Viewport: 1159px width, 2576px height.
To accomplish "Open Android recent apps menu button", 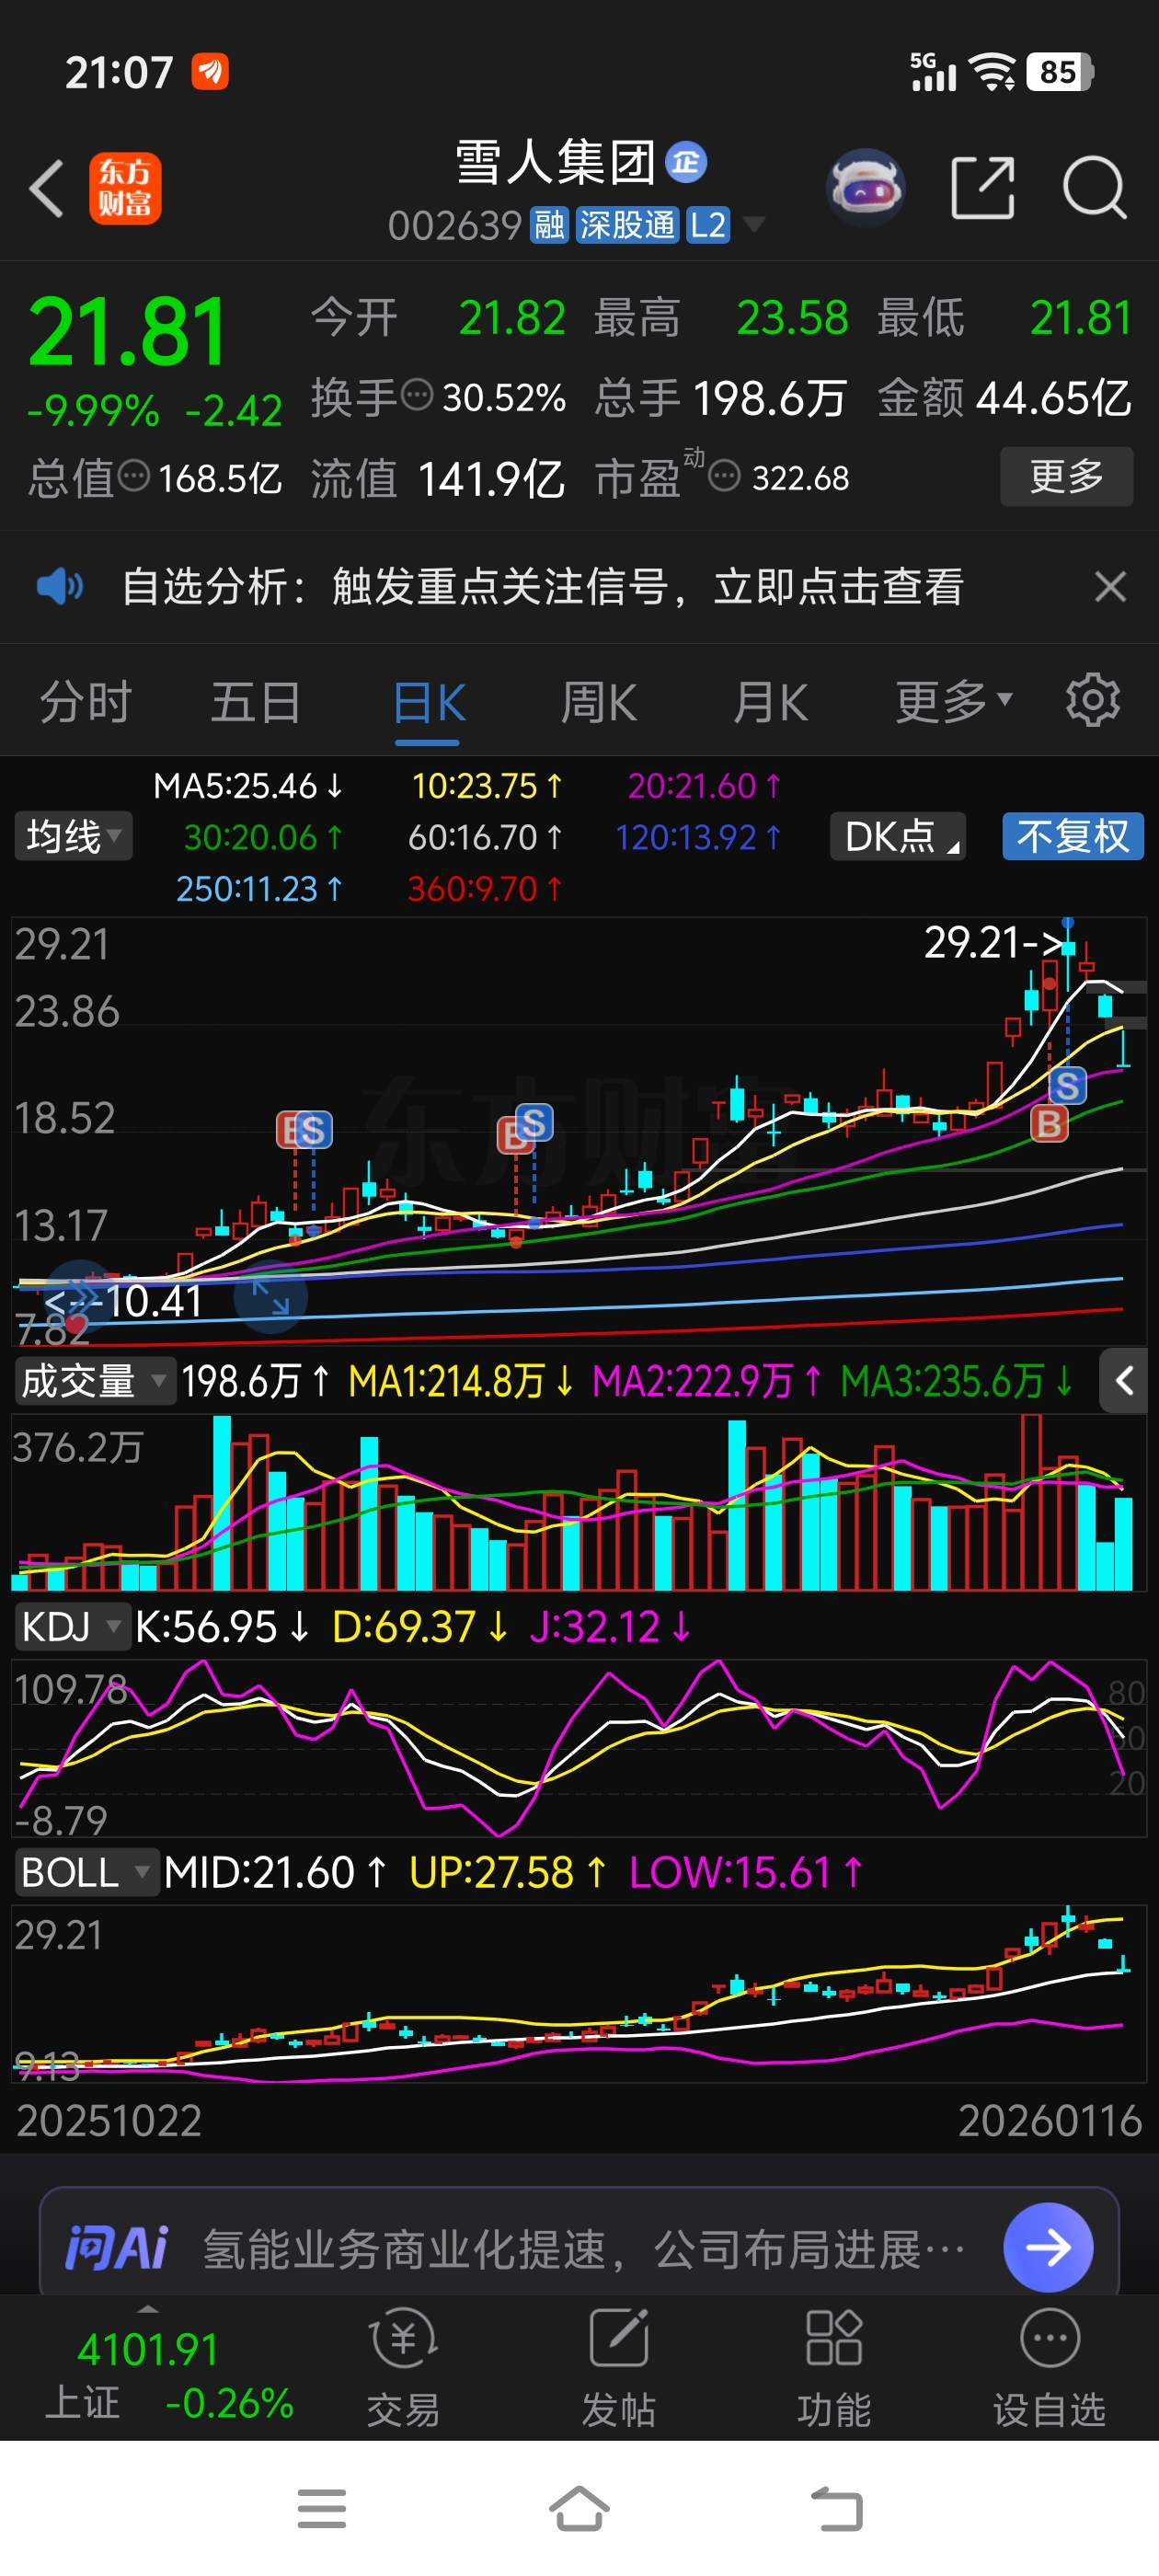I will 322,2509.
